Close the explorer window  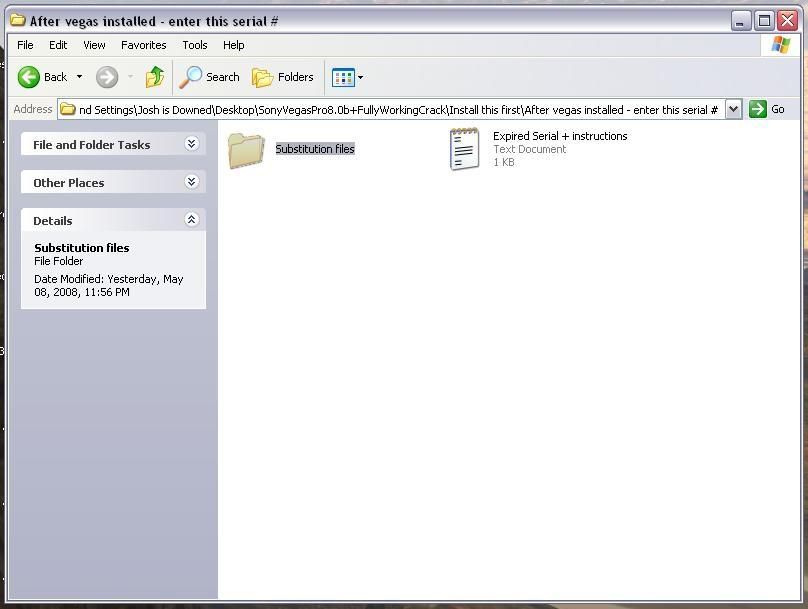click(787, 21)
